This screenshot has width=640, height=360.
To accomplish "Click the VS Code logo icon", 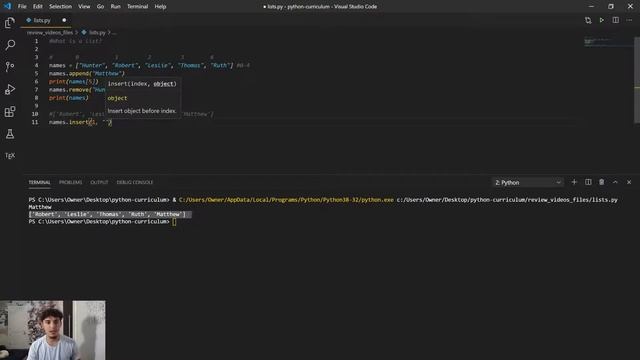I will [x=7, y=6].
